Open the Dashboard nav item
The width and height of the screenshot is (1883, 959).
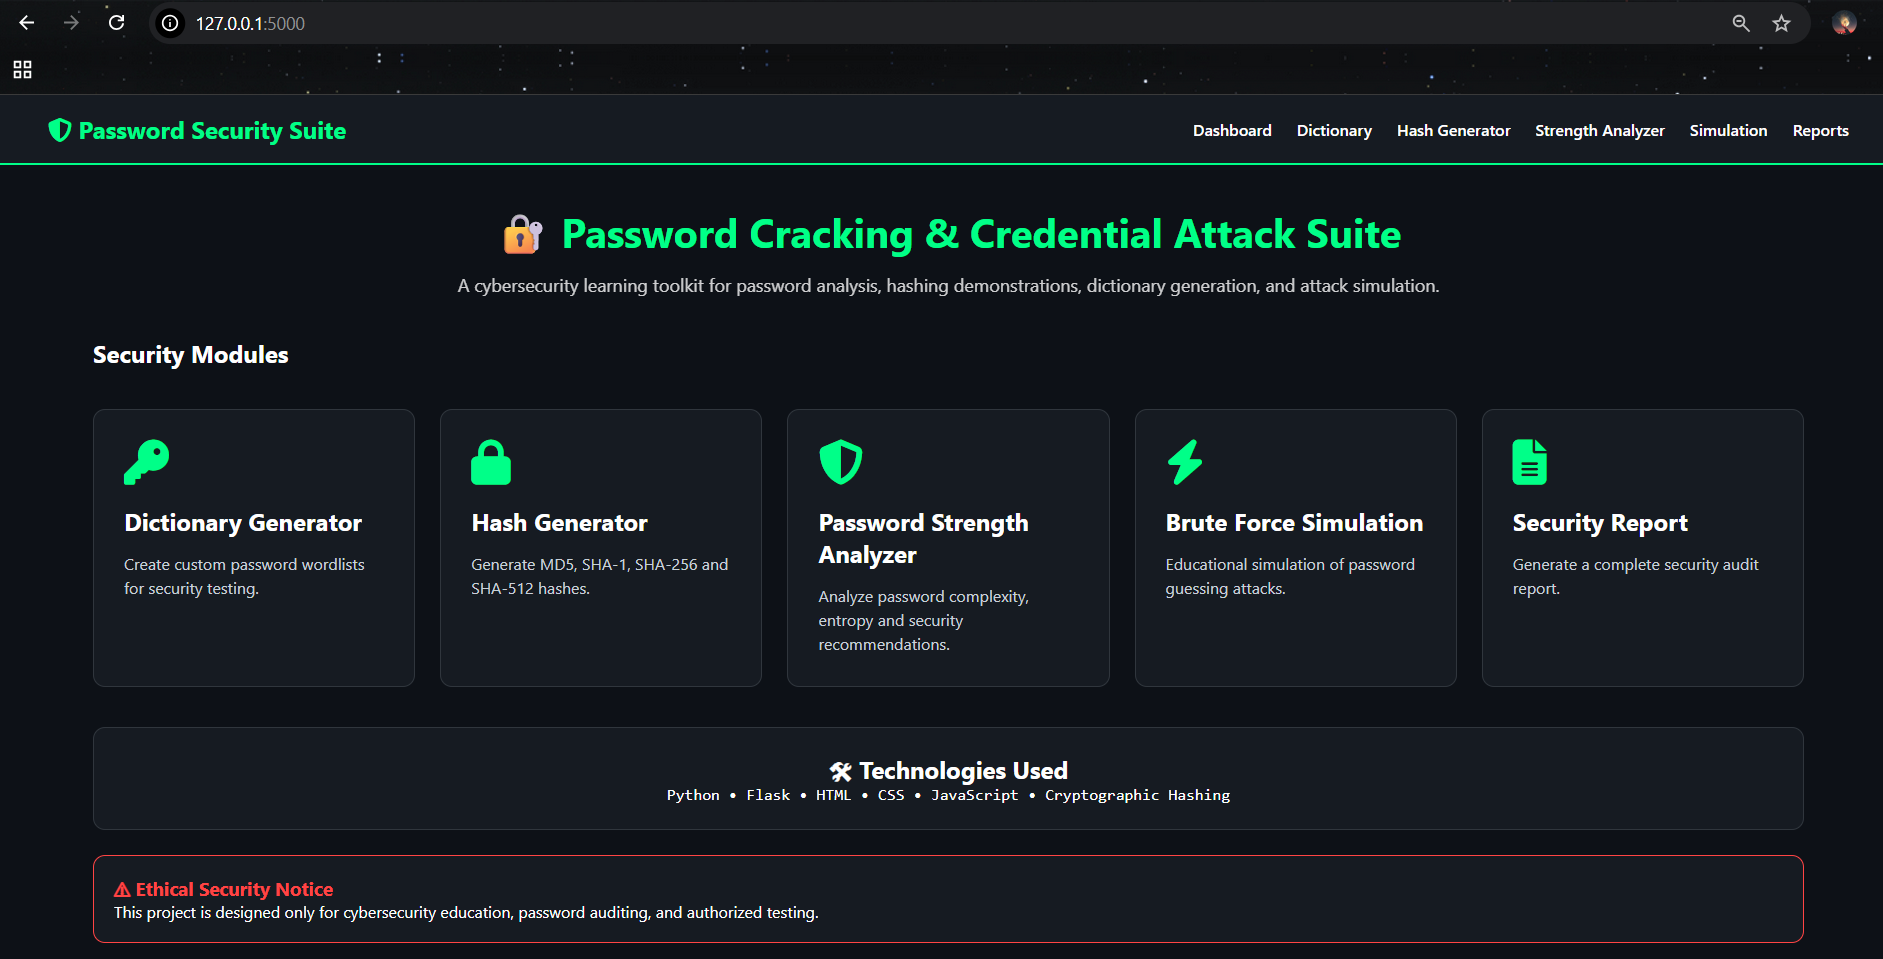pos(1232,131)
